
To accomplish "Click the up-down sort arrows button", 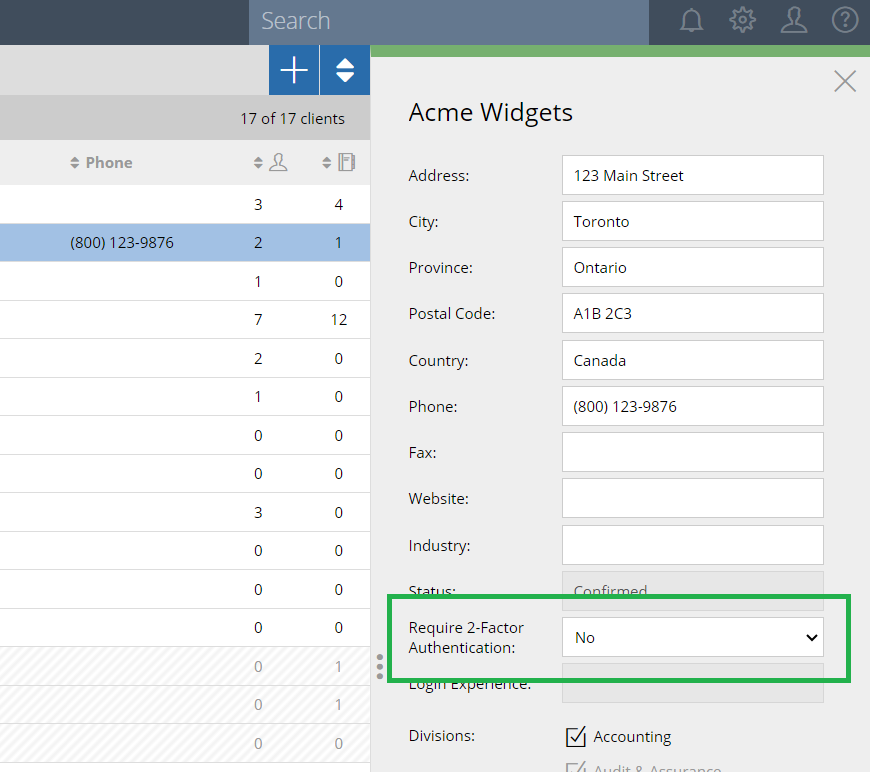I will [x=345, y=70].
